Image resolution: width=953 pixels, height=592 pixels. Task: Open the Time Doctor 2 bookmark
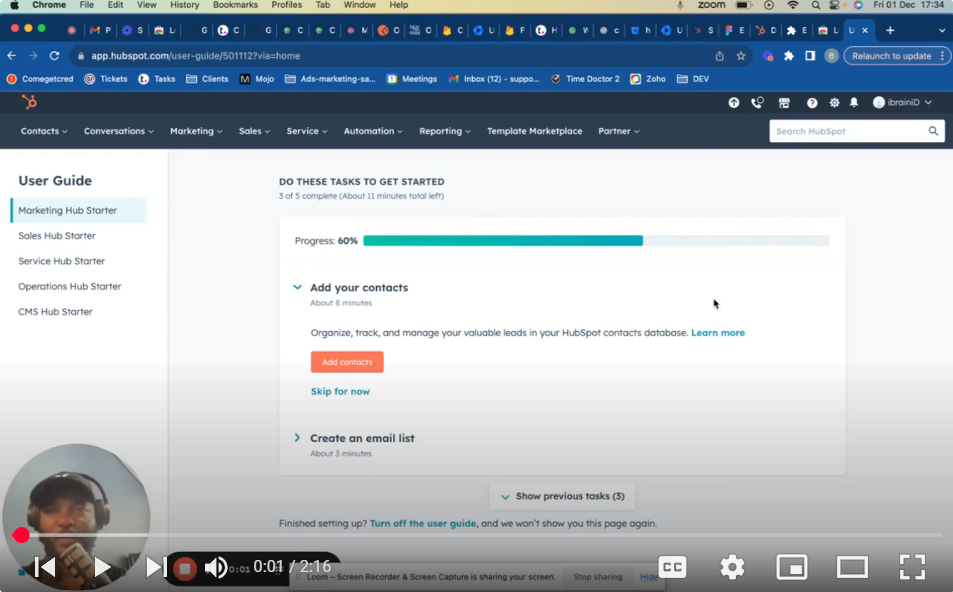point(585,79)
